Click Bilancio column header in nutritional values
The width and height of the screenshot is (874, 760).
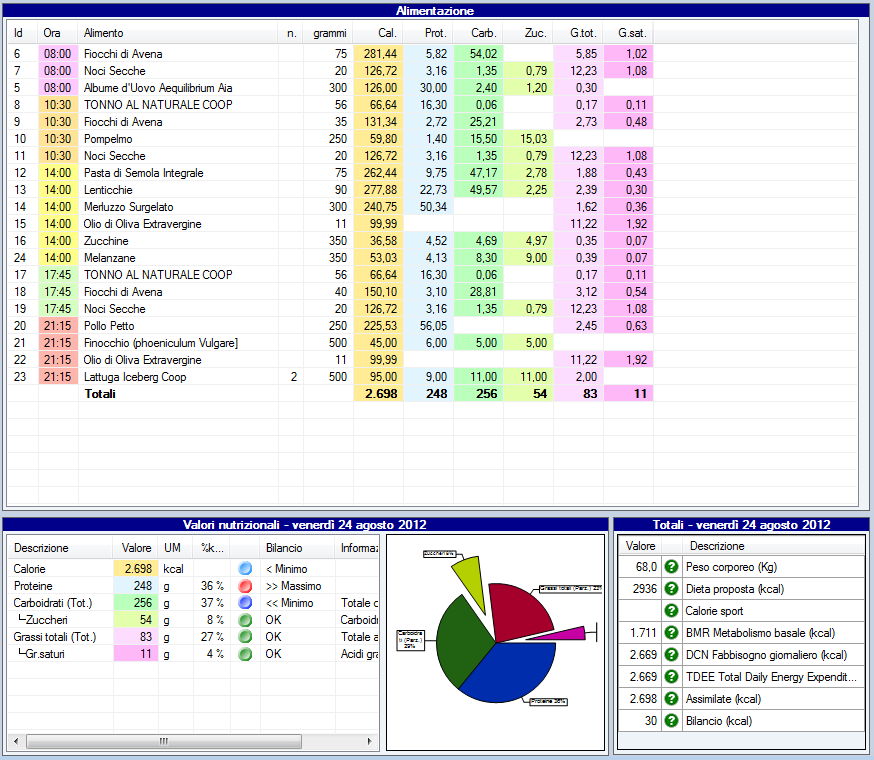point(296,548)
